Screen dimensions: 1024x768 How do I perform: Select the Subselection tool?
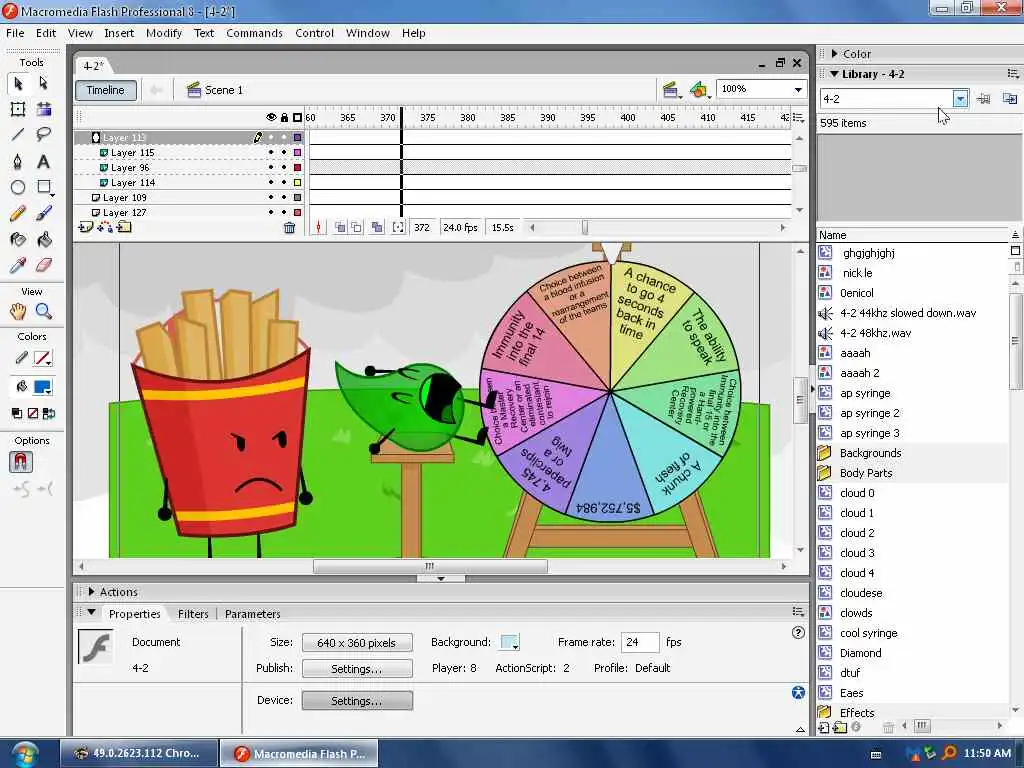coord(44,84)
